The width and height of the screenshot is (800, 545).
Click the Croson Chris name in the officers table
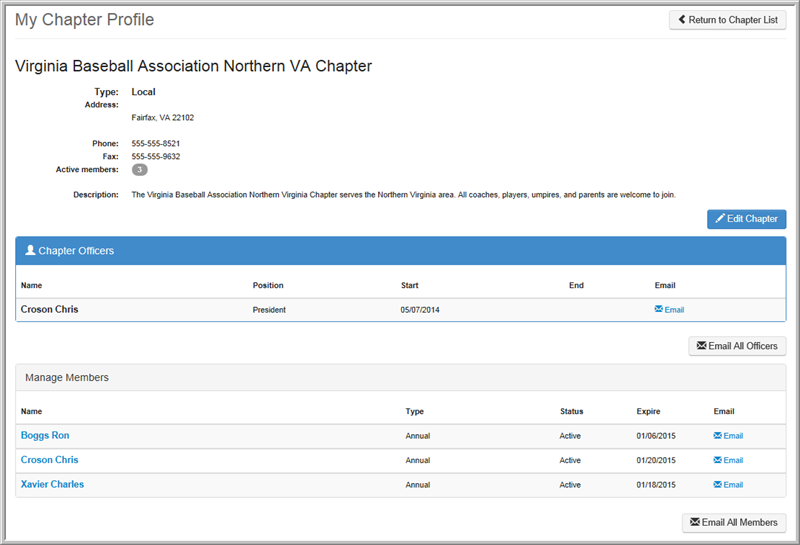click(x=49, y=309)
